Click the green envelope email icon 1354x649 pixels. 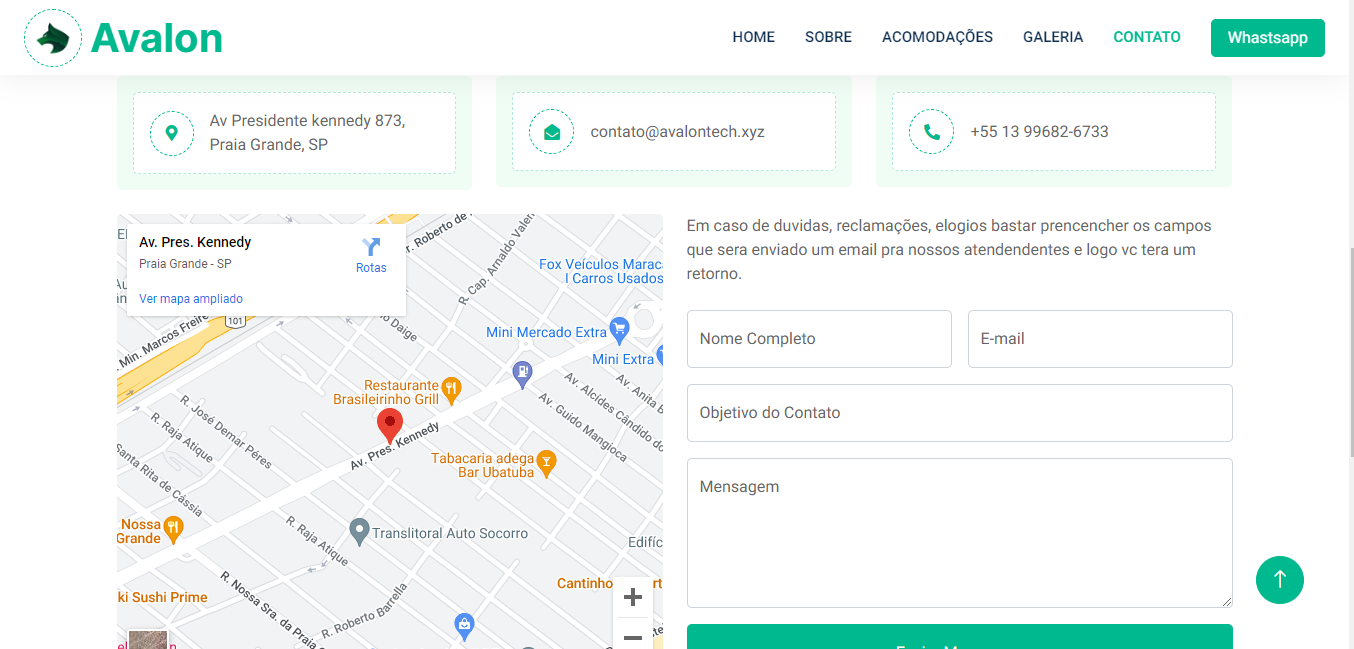point(552,132)
